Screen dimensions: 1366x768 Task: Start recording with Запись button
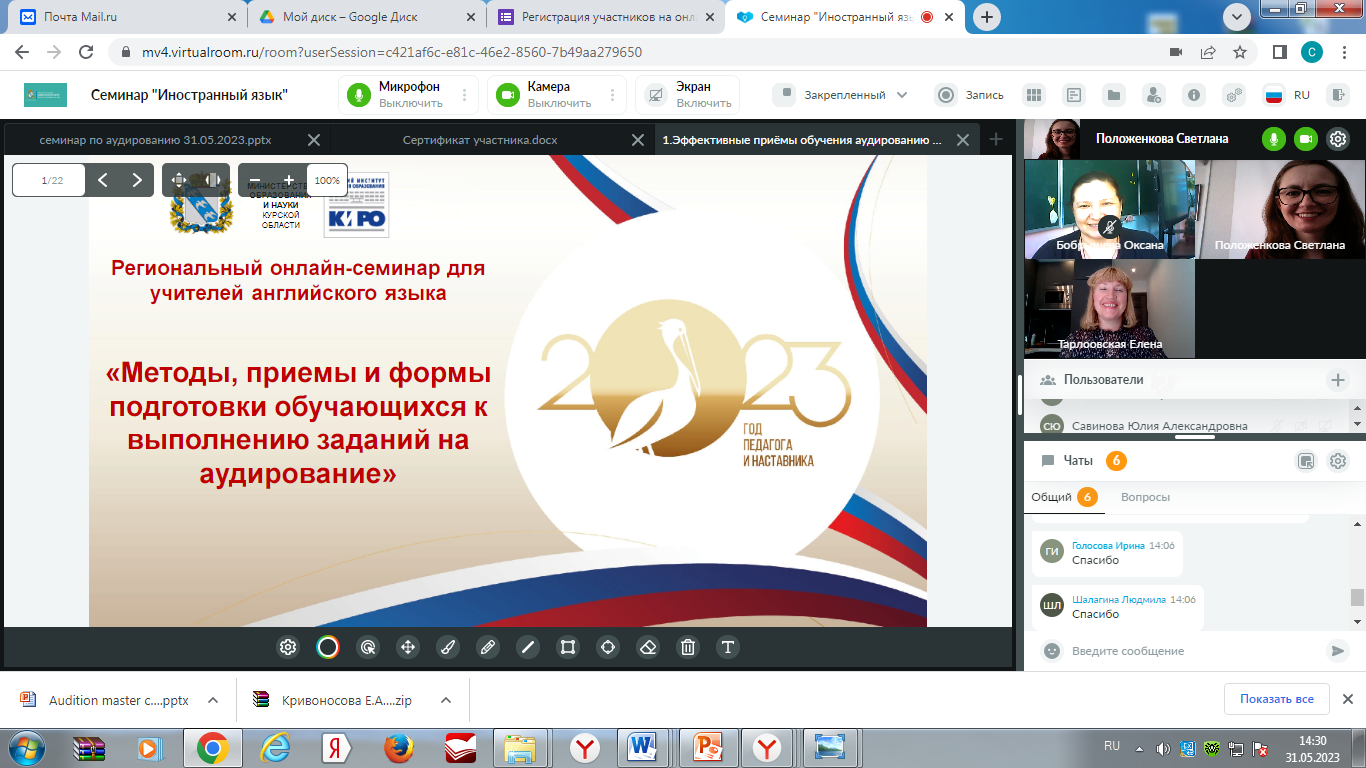coord(970,95)
